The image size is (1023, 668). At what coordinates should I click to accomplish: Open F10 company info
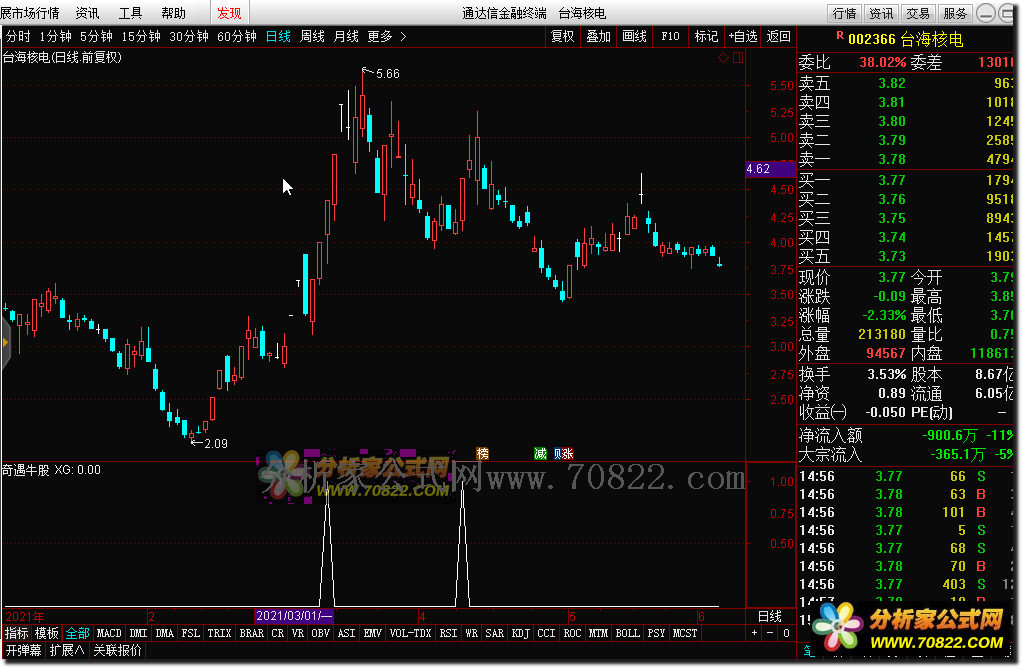point(670,37)
